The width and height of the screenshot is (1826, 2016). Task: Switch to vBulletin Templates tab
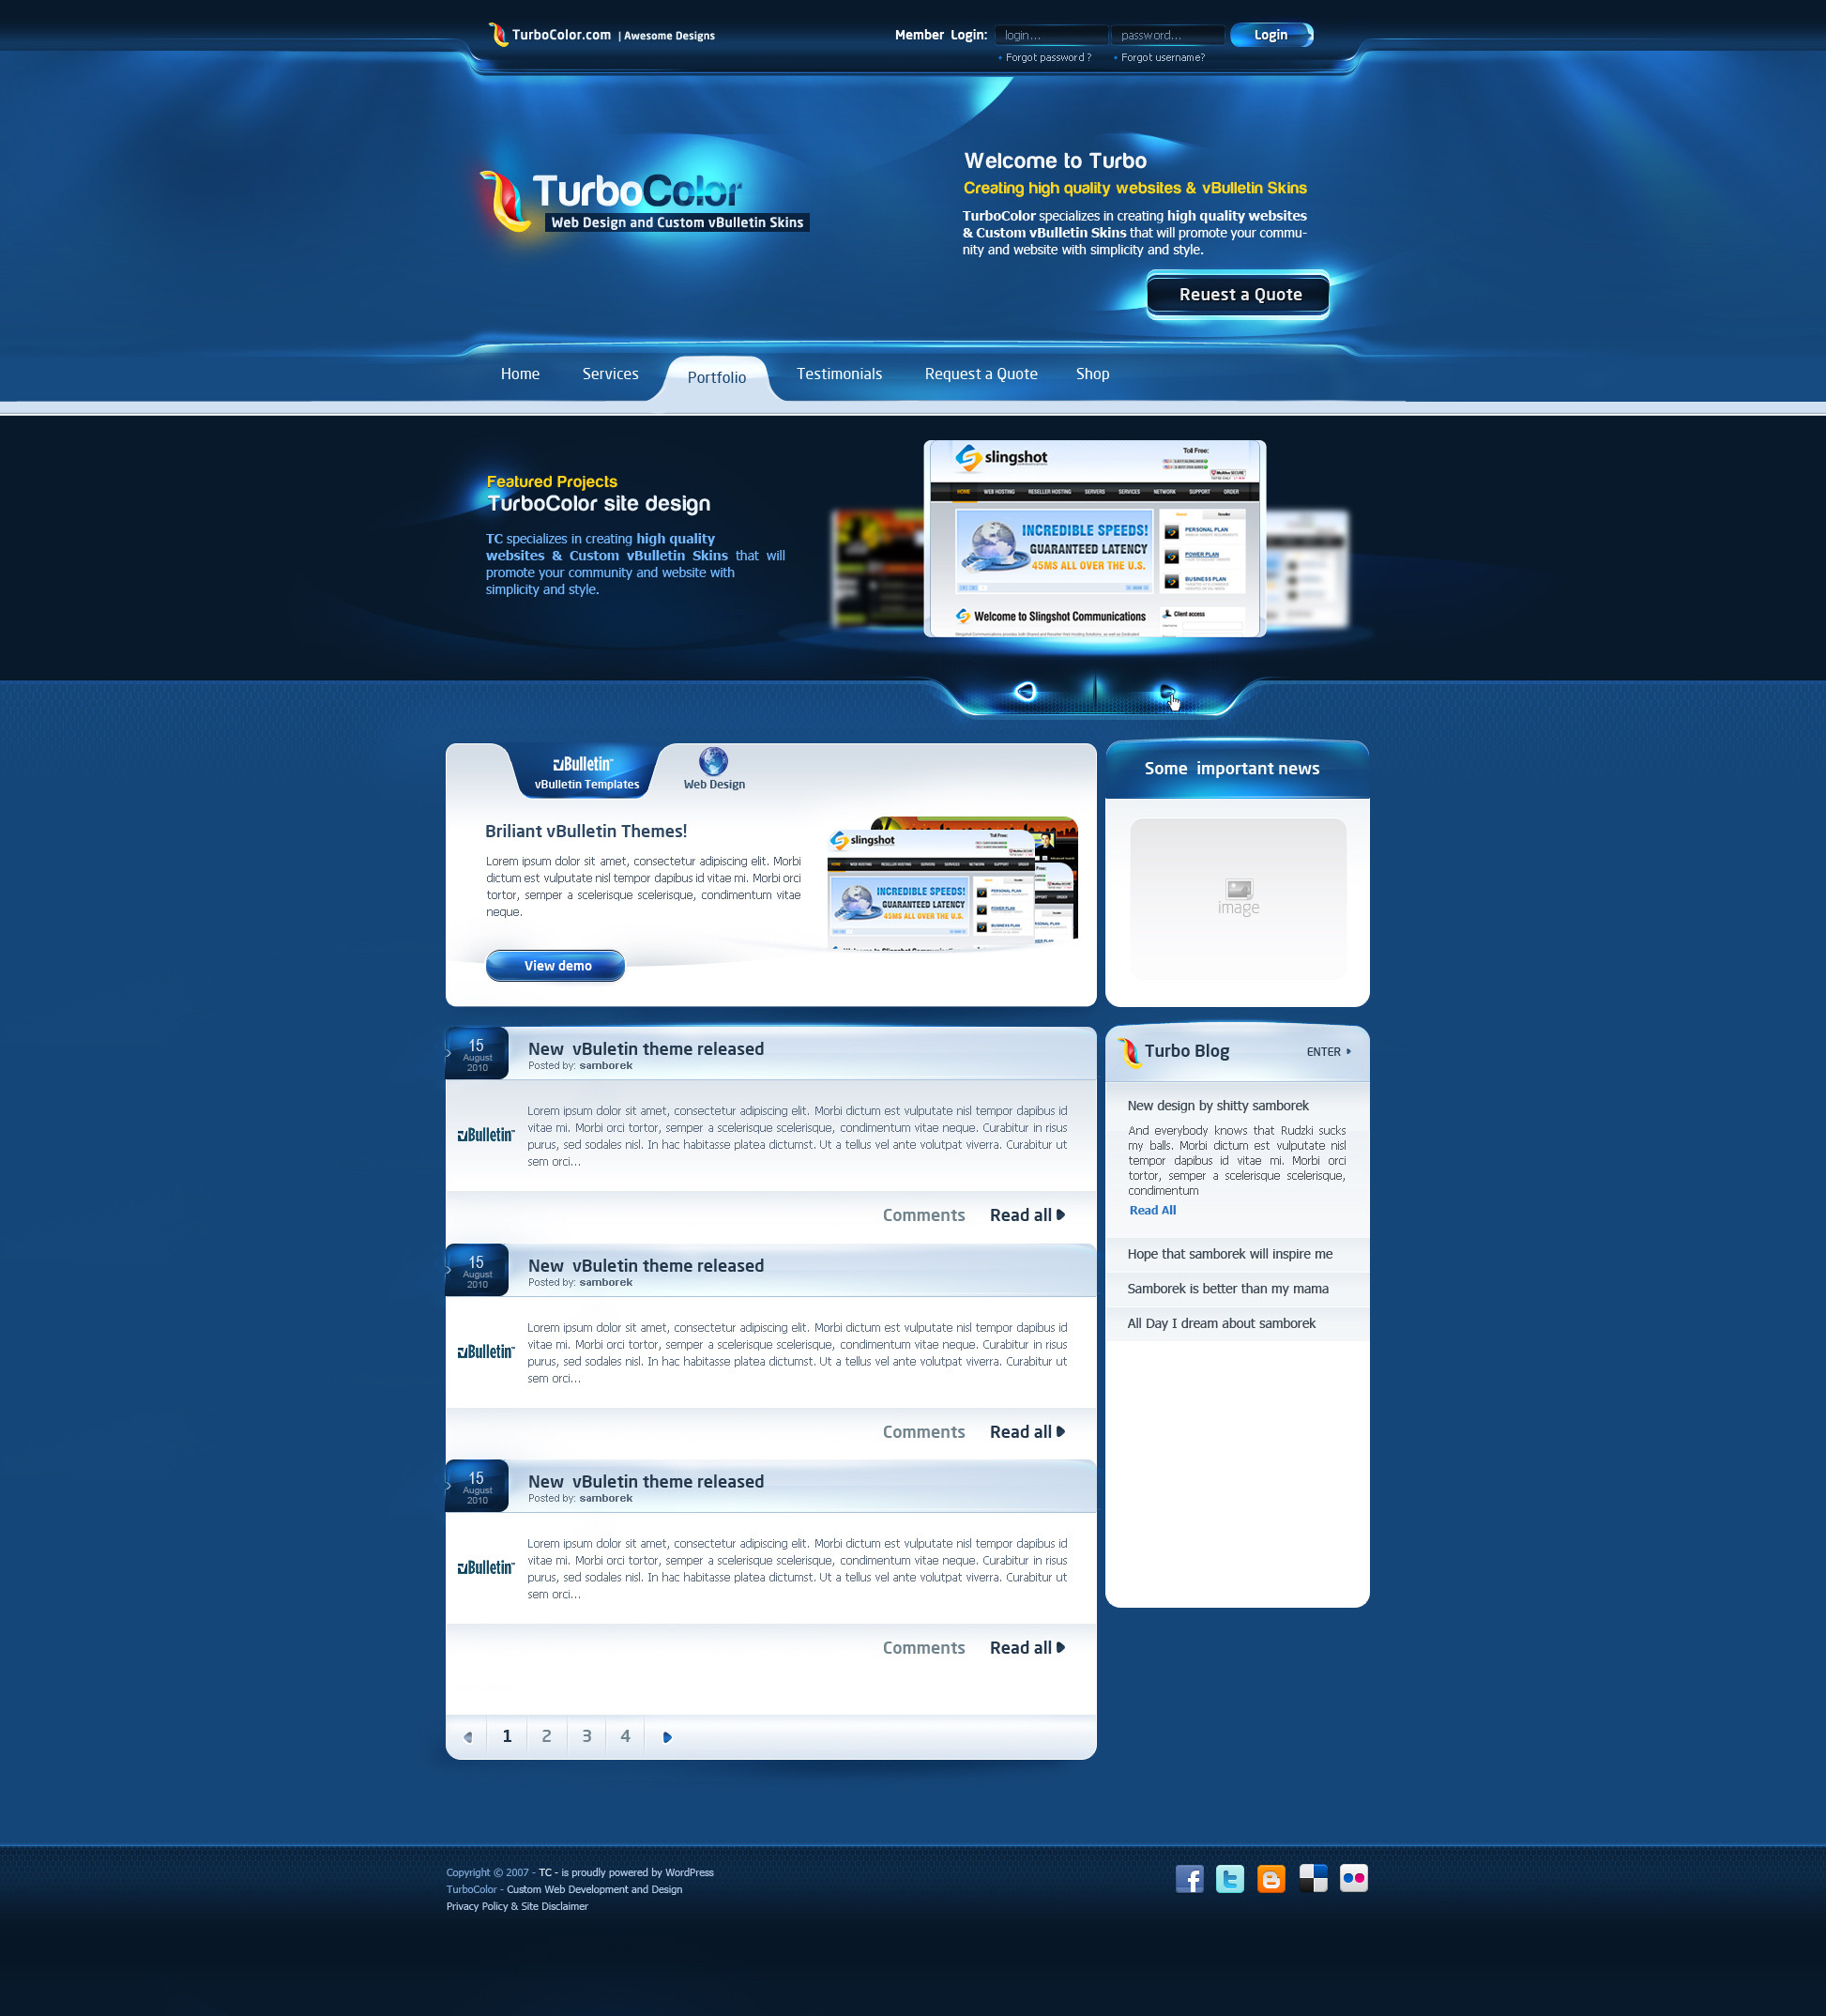(586, 772)
